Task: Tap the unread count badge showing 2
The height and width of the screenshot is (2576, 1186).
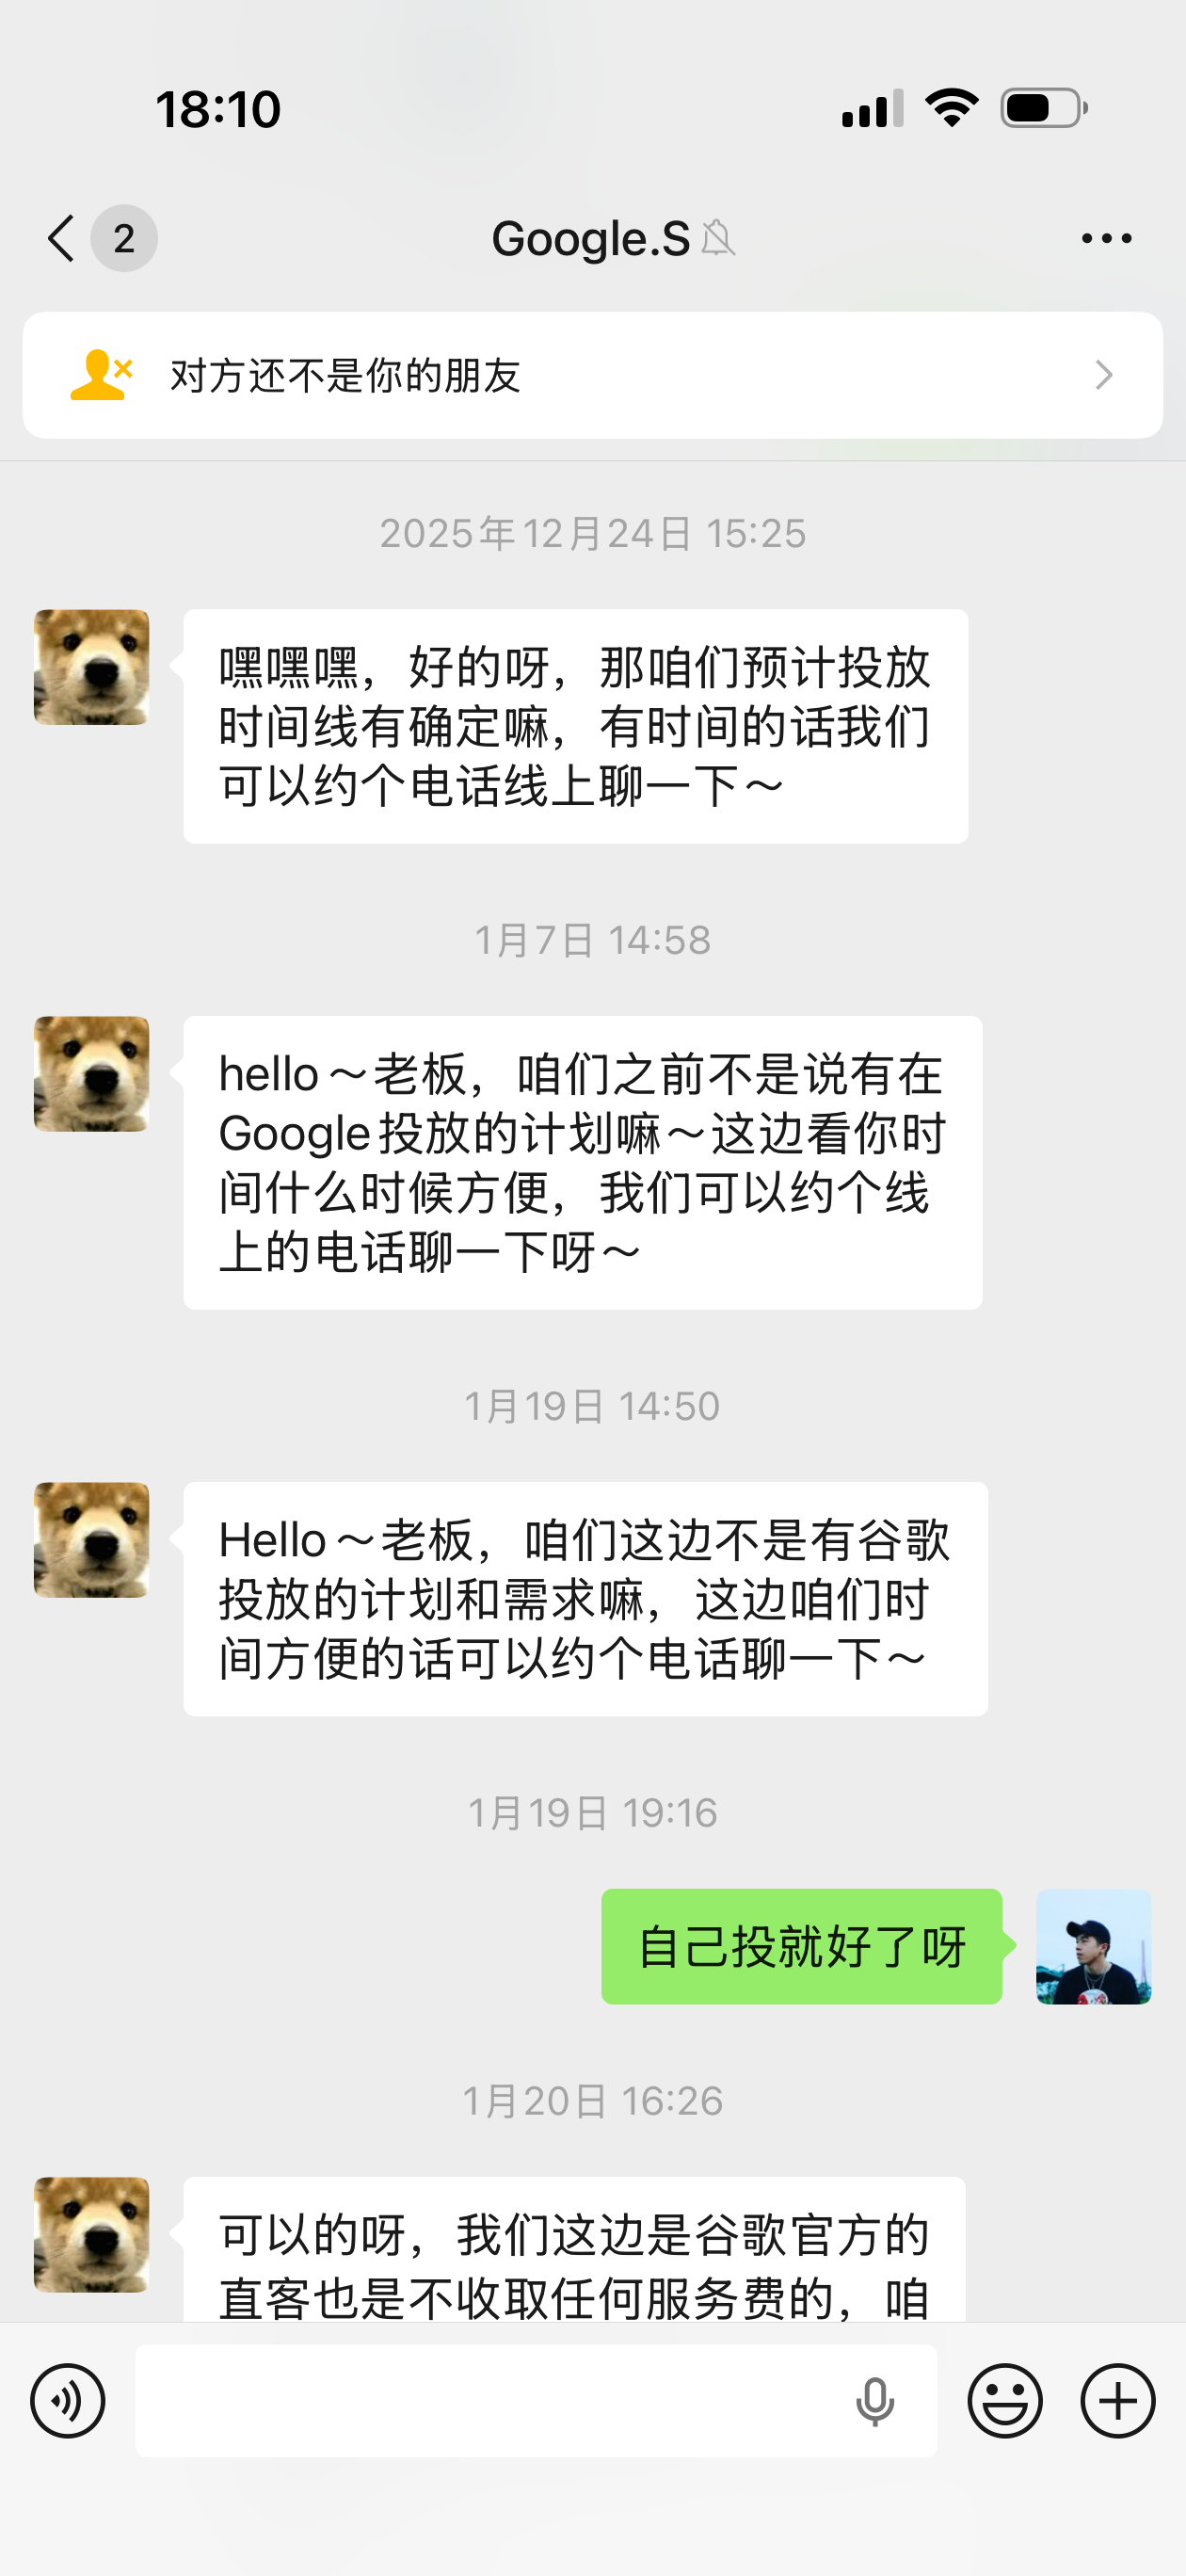Action: click(124, 239)
